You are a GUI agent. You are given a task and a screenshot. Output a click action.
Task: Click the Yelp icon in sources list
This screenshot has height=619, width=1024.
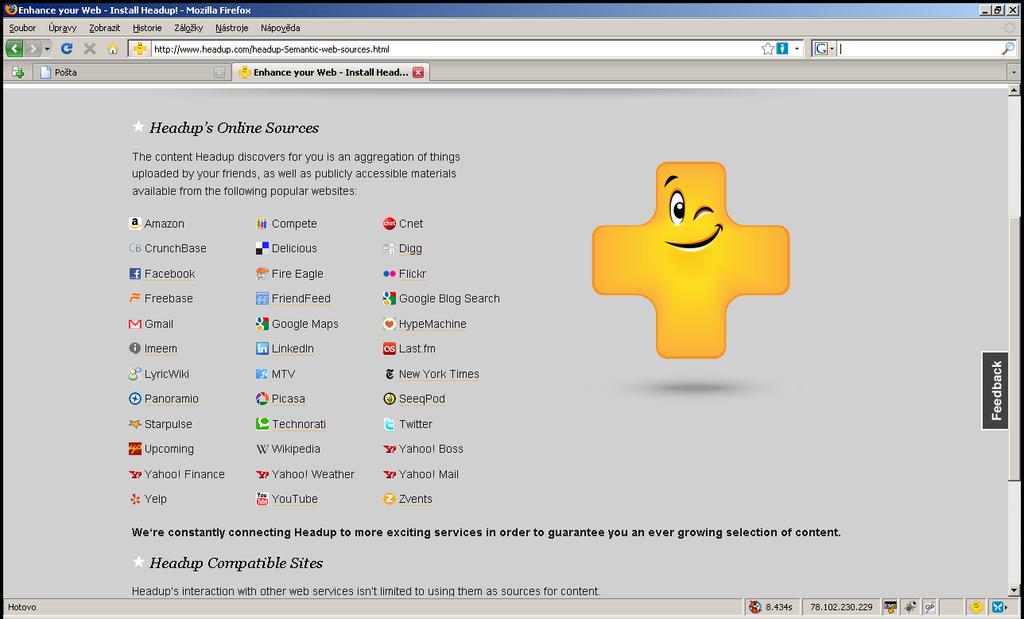pos(135,499)
